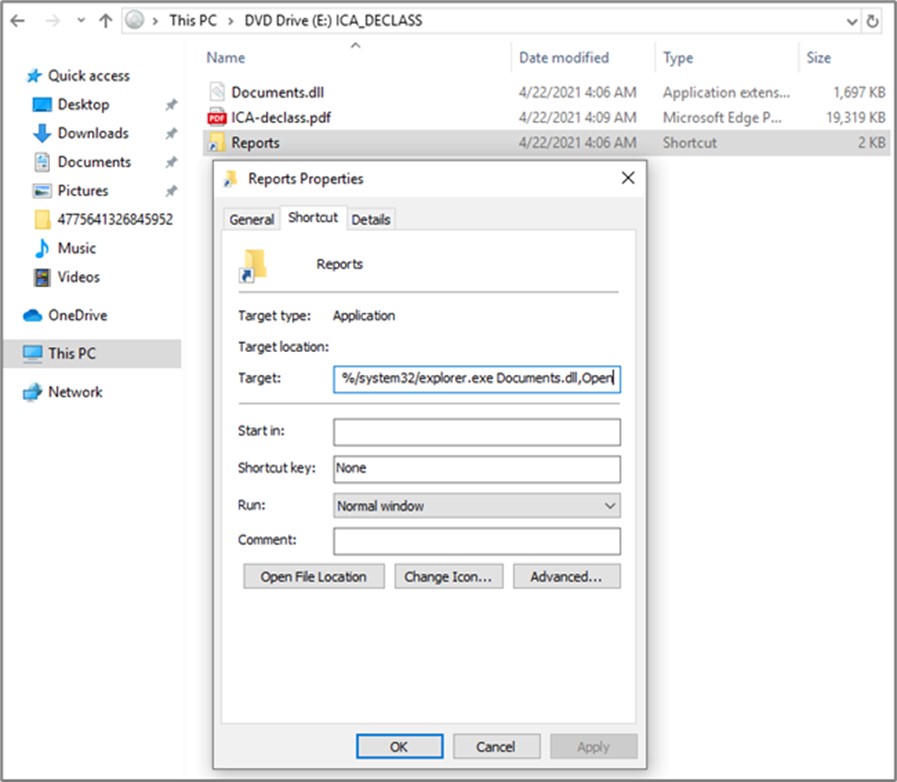Click inside the Target text field
This screenshot has height=782, width=897.
point(476,379)
